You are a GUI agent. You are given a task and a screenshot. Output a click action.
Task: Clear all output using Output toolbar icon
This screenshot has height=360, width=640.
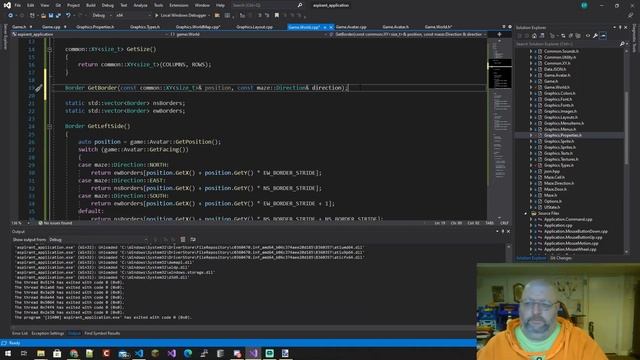183,240
